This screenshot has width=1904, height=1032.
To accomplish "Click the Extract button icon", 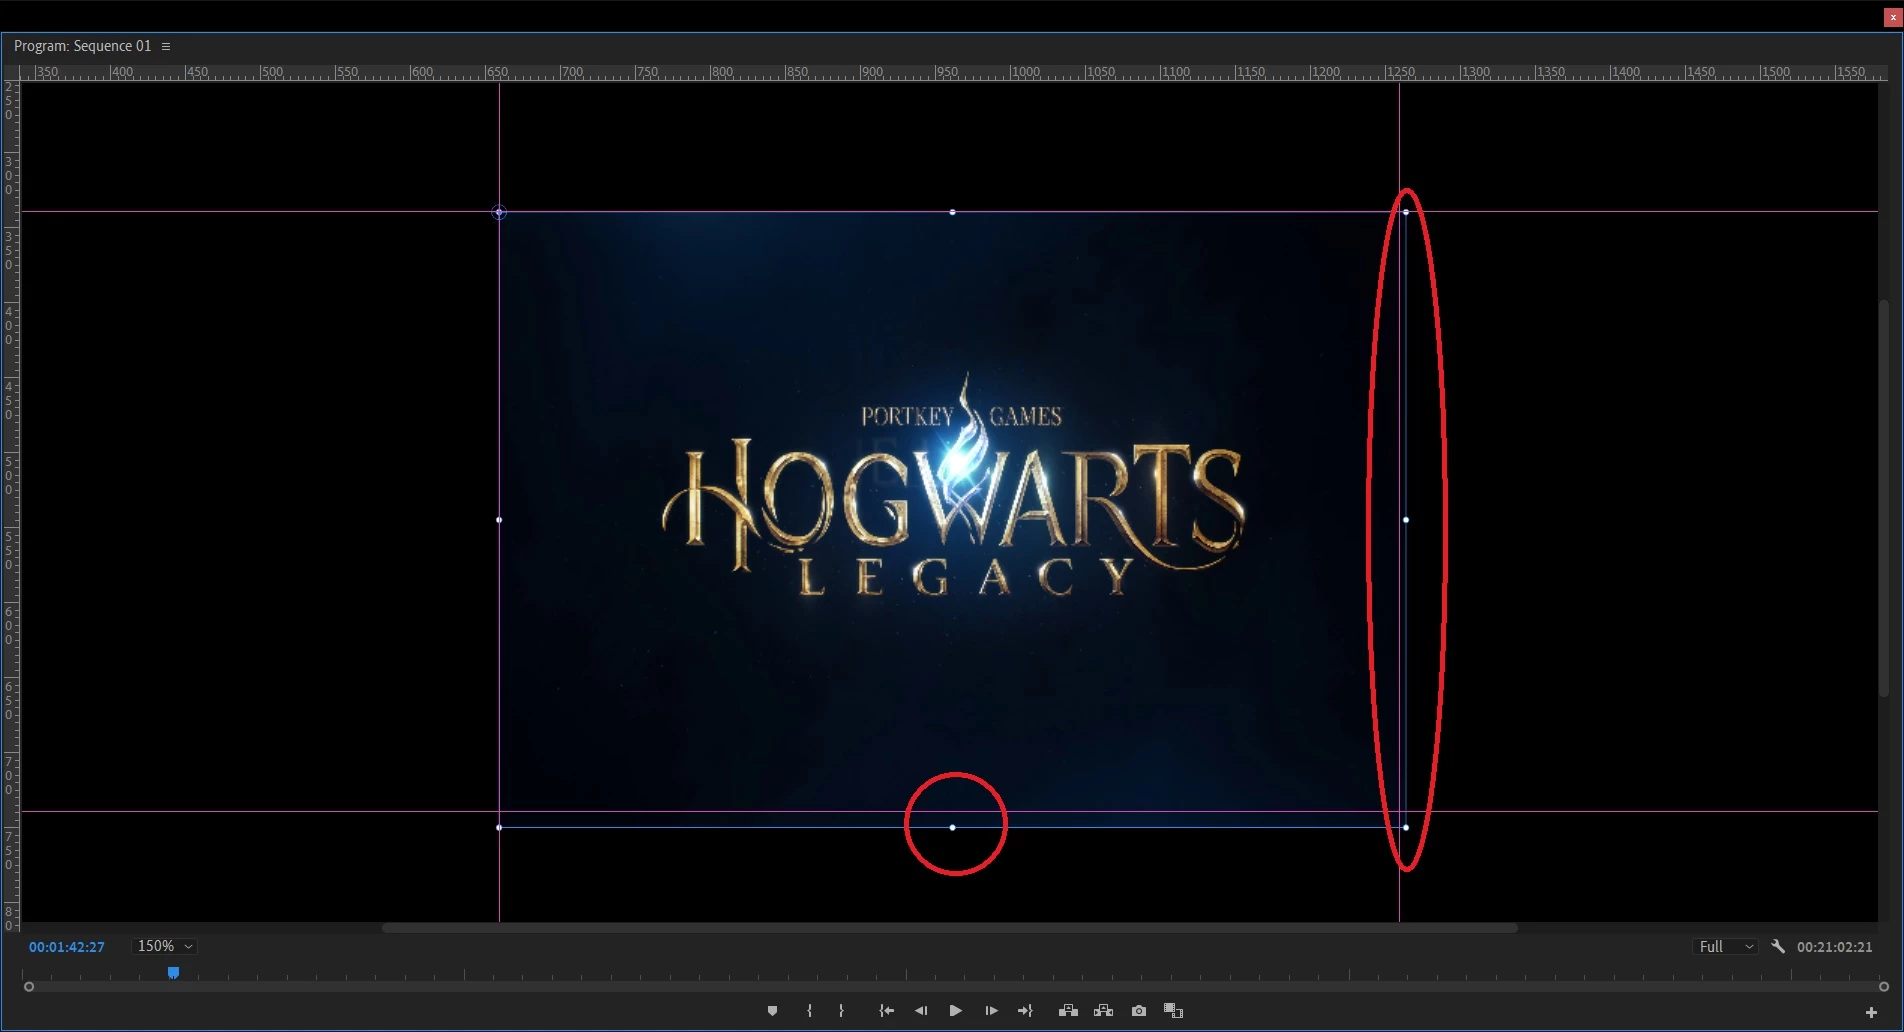I will (x=1103, y=1011).
